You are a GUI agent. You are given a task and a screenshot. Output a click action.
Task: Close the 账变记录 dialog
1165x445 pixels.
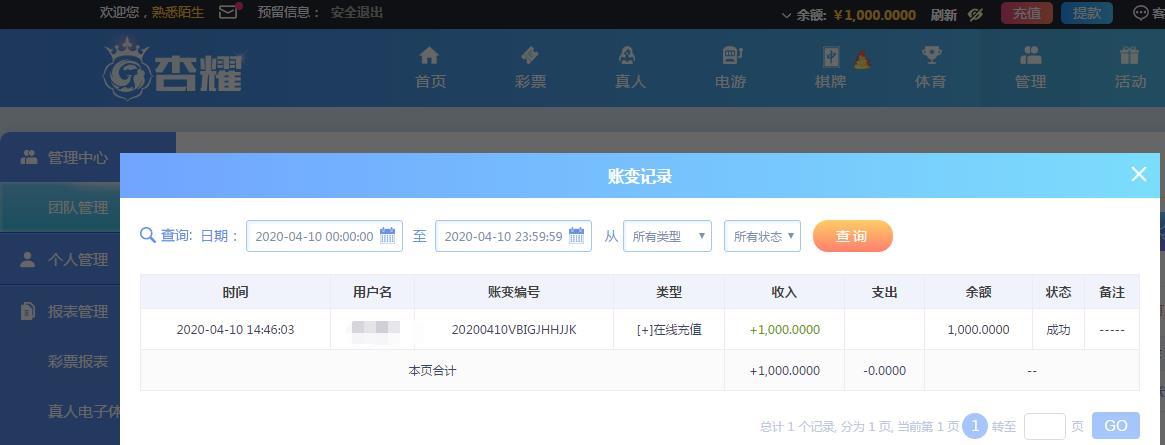pyautogui.click(x=1138, y=174)
